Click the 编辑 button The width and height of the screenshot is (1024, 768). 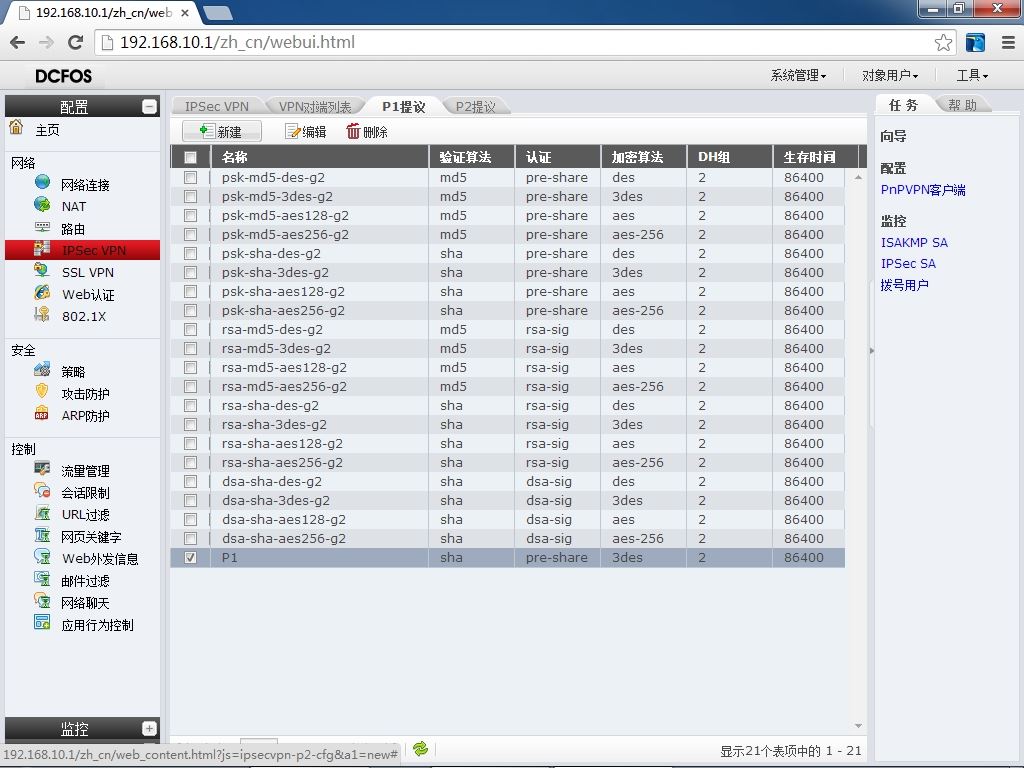pyautogui.click(x=306, y=132)
